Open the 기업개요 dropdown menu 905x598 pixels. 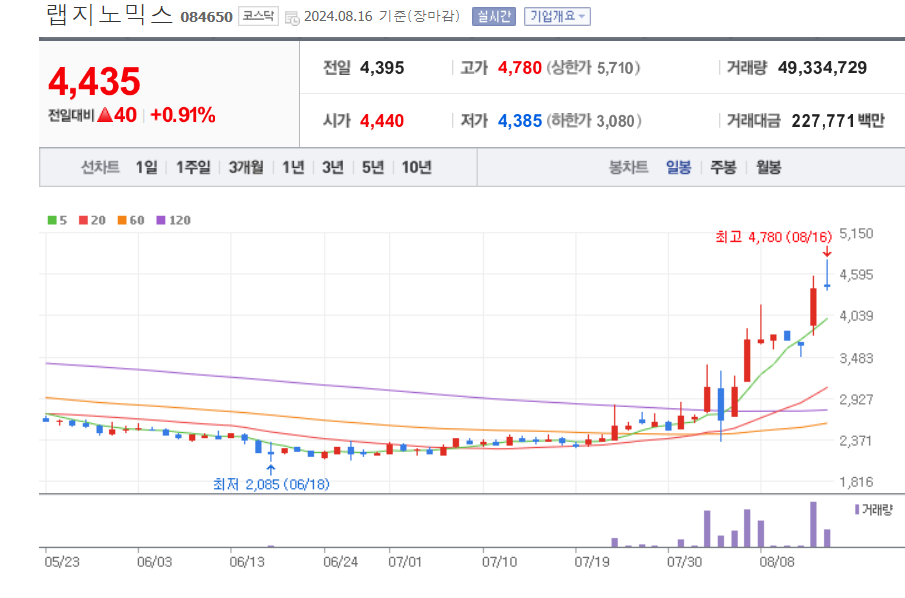tap(555, 16)
